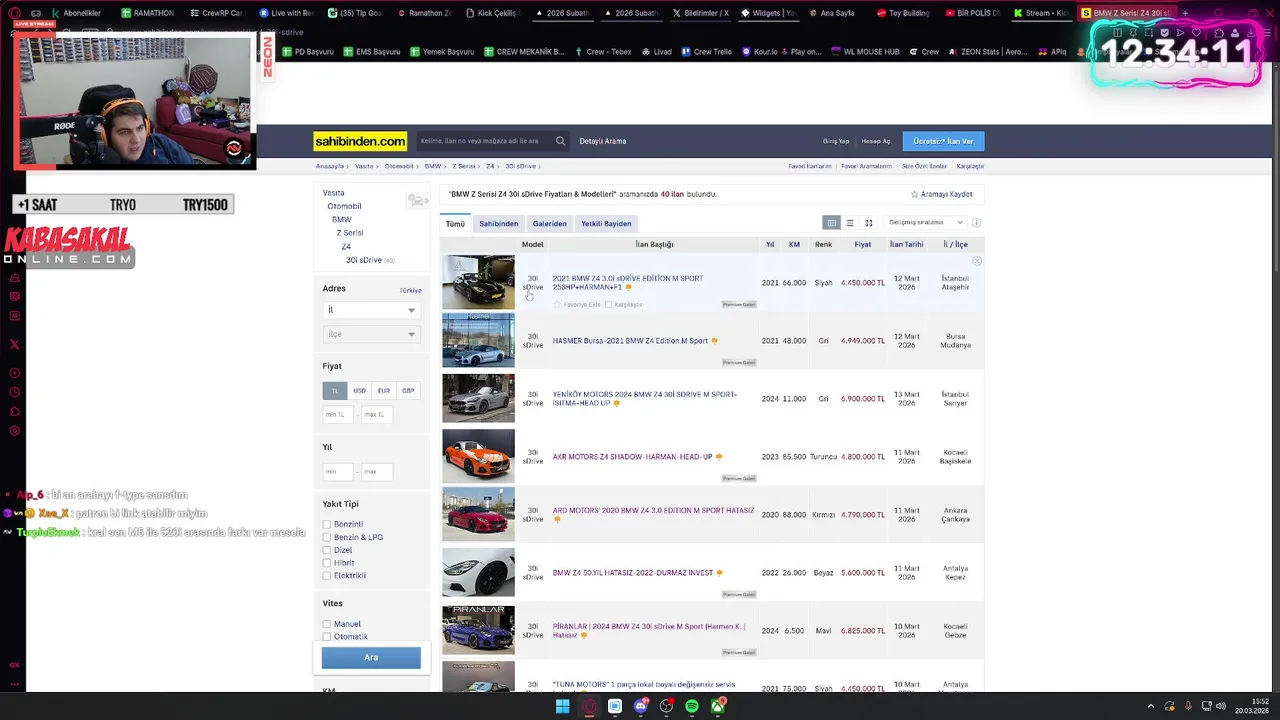Check the Elektrikli fuel checkbox

click(326, 576)
